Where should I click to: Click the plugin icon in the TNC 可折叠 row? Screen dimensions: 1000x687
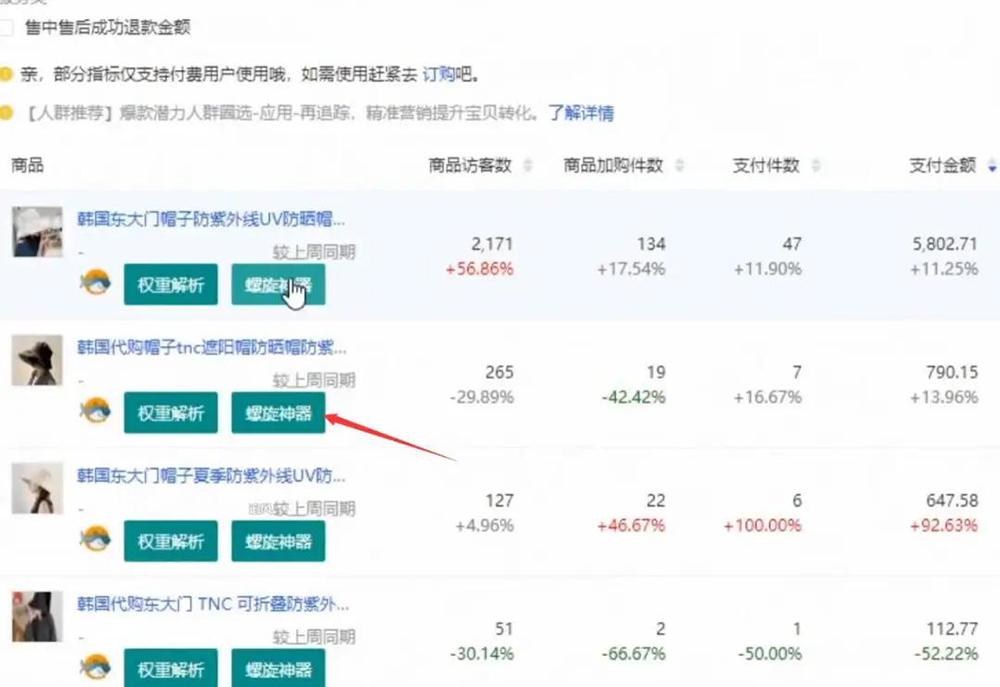(95, 667)
